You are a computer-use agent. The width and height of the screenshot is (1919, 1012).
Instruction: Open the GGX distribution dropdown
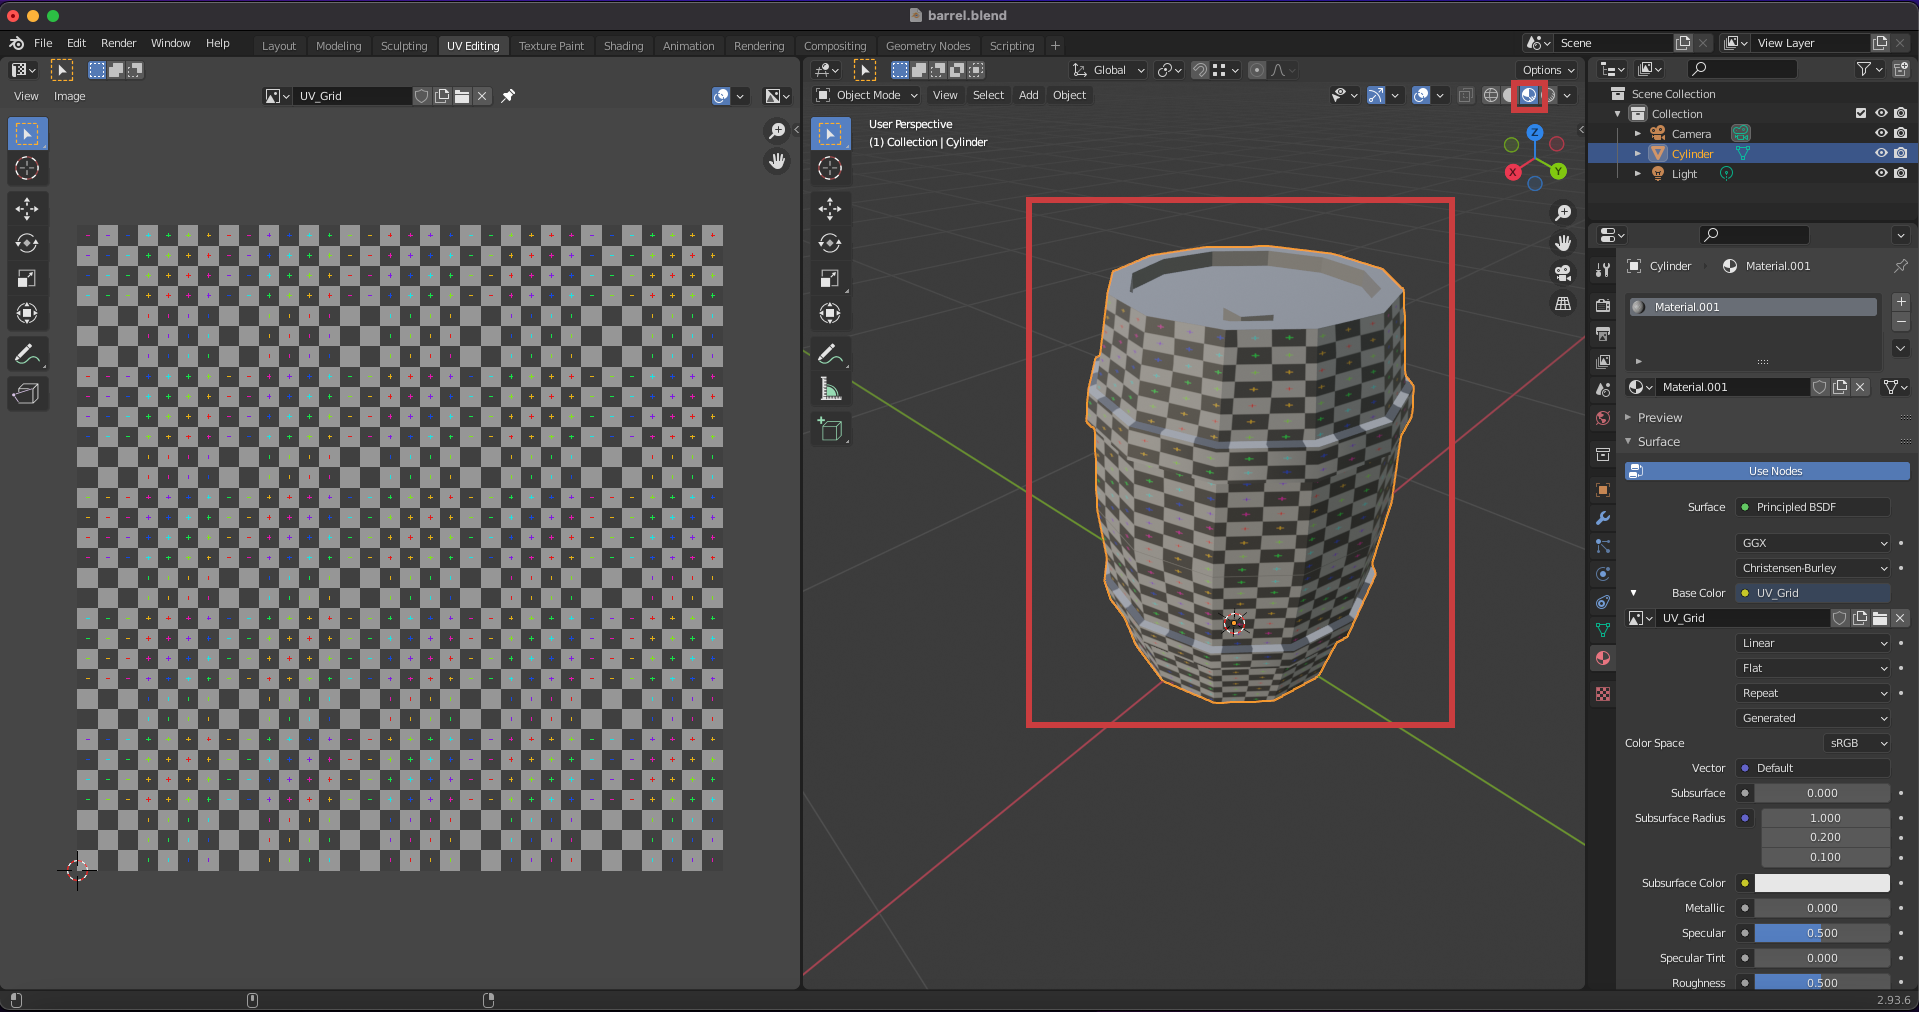(x=1813, y=543)
